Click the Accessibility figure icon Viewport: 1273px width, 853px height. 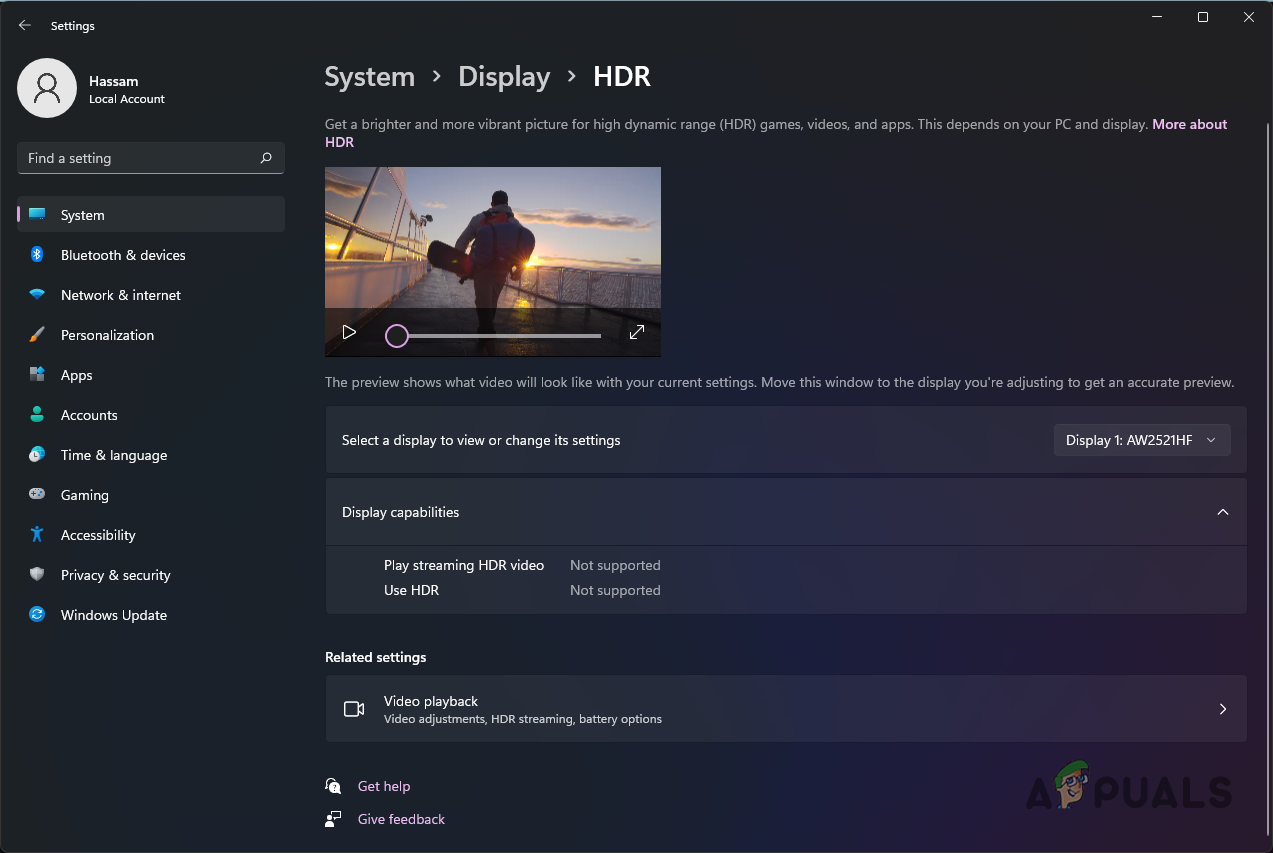[x=37, y=535]
